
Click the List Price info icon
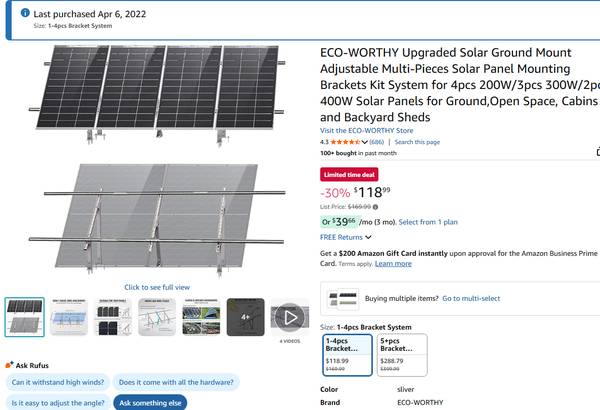point(375,207)
